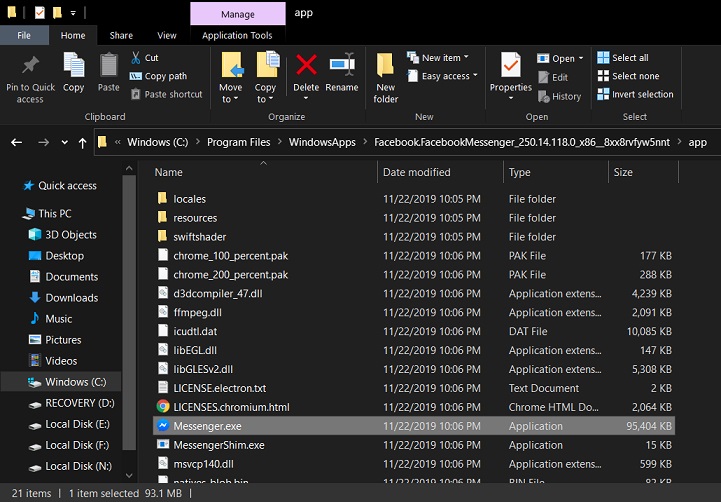The image size is (721, 502).
Task: Click Invert selection
Action: 635,95
